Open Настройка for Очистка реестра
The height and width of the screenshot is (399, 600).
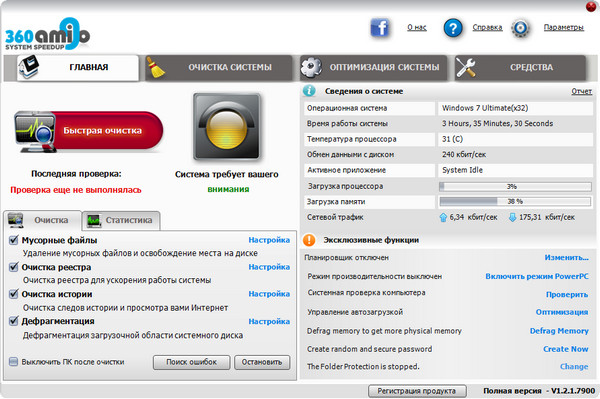pos(269,267)
